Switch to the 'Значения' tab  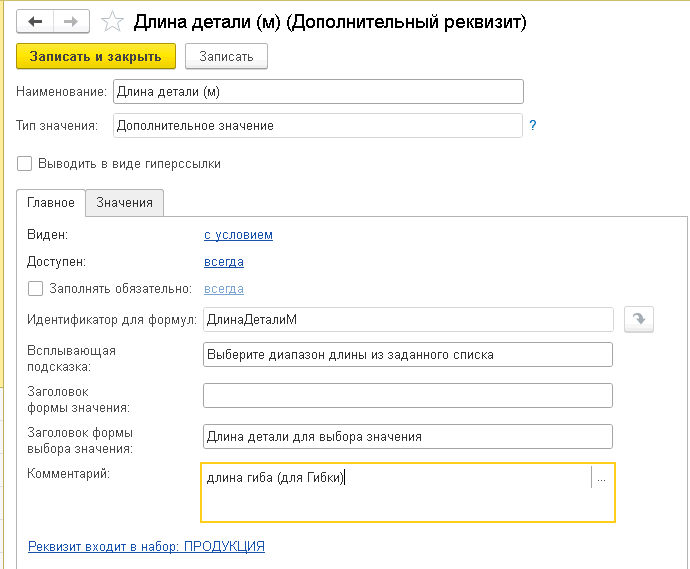[x=124, y=203]
